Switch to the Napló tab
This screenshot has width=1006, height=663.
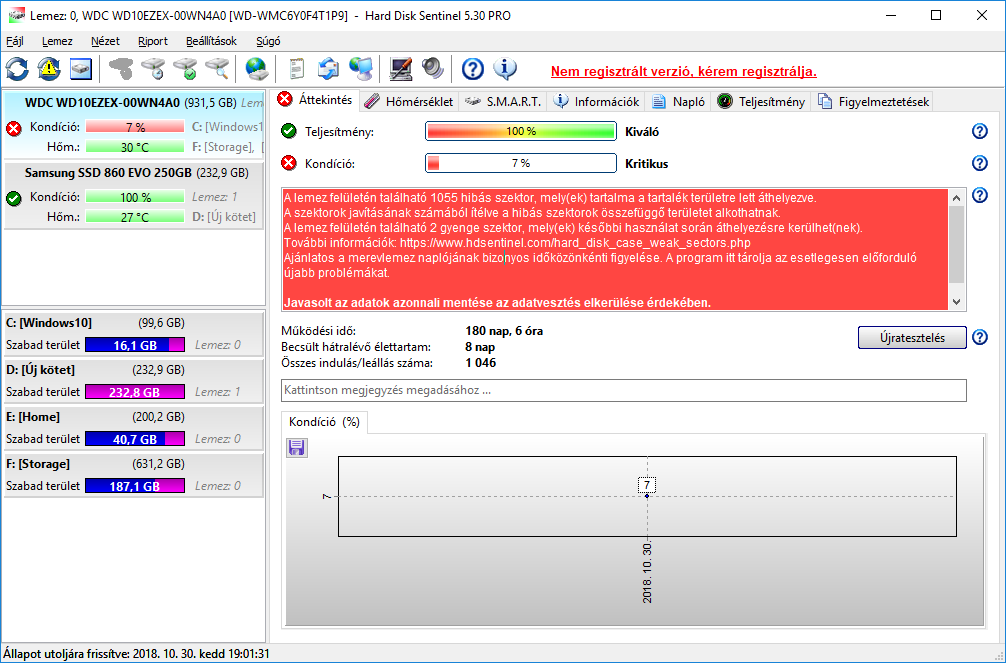tap(679, 101)
